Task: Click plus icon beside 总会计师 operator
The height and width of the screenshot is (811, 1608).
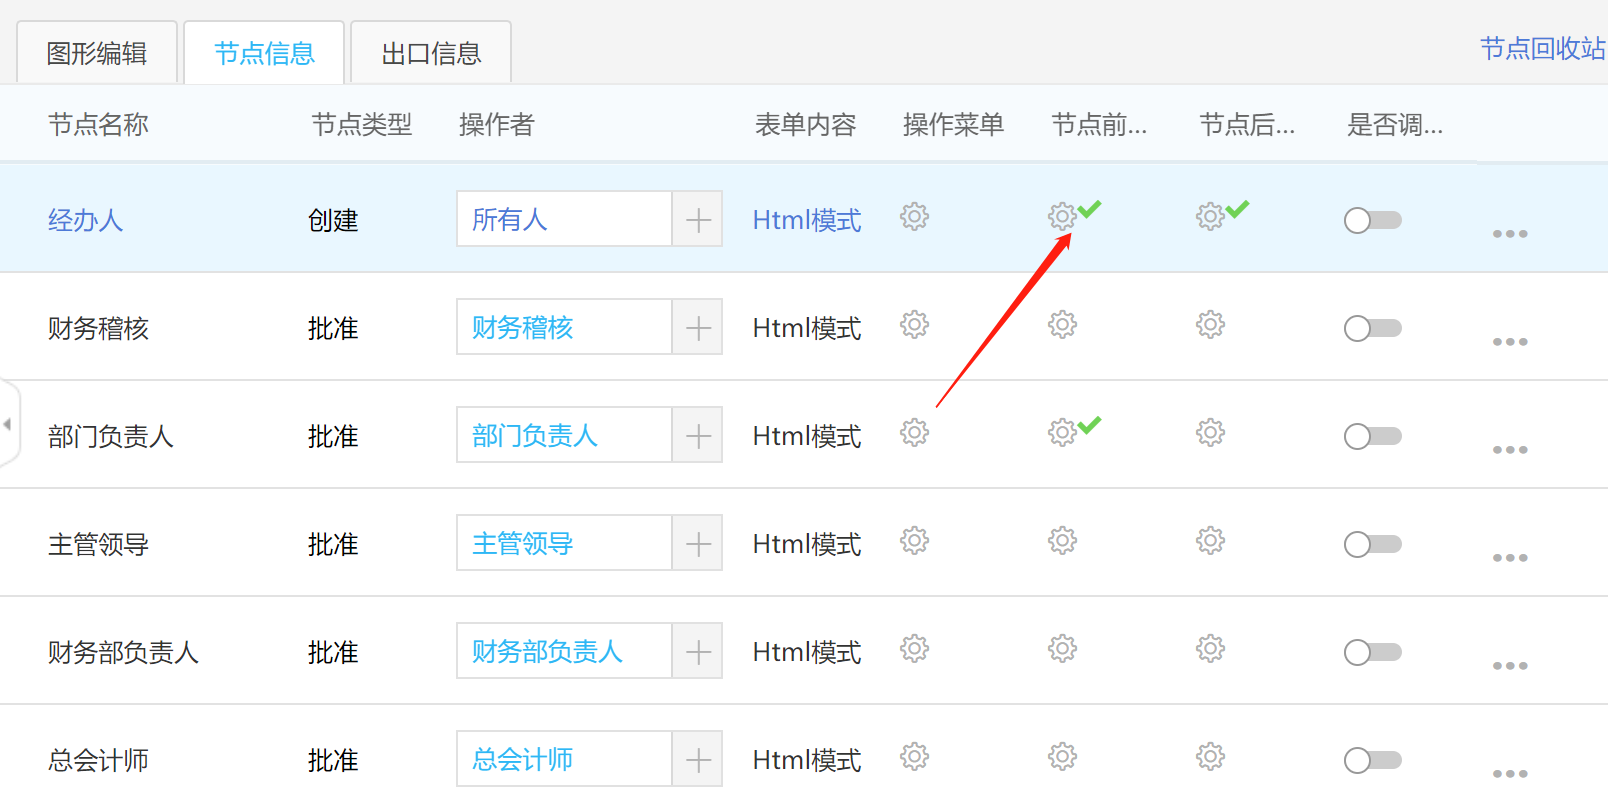Action: tap(698, 759)
